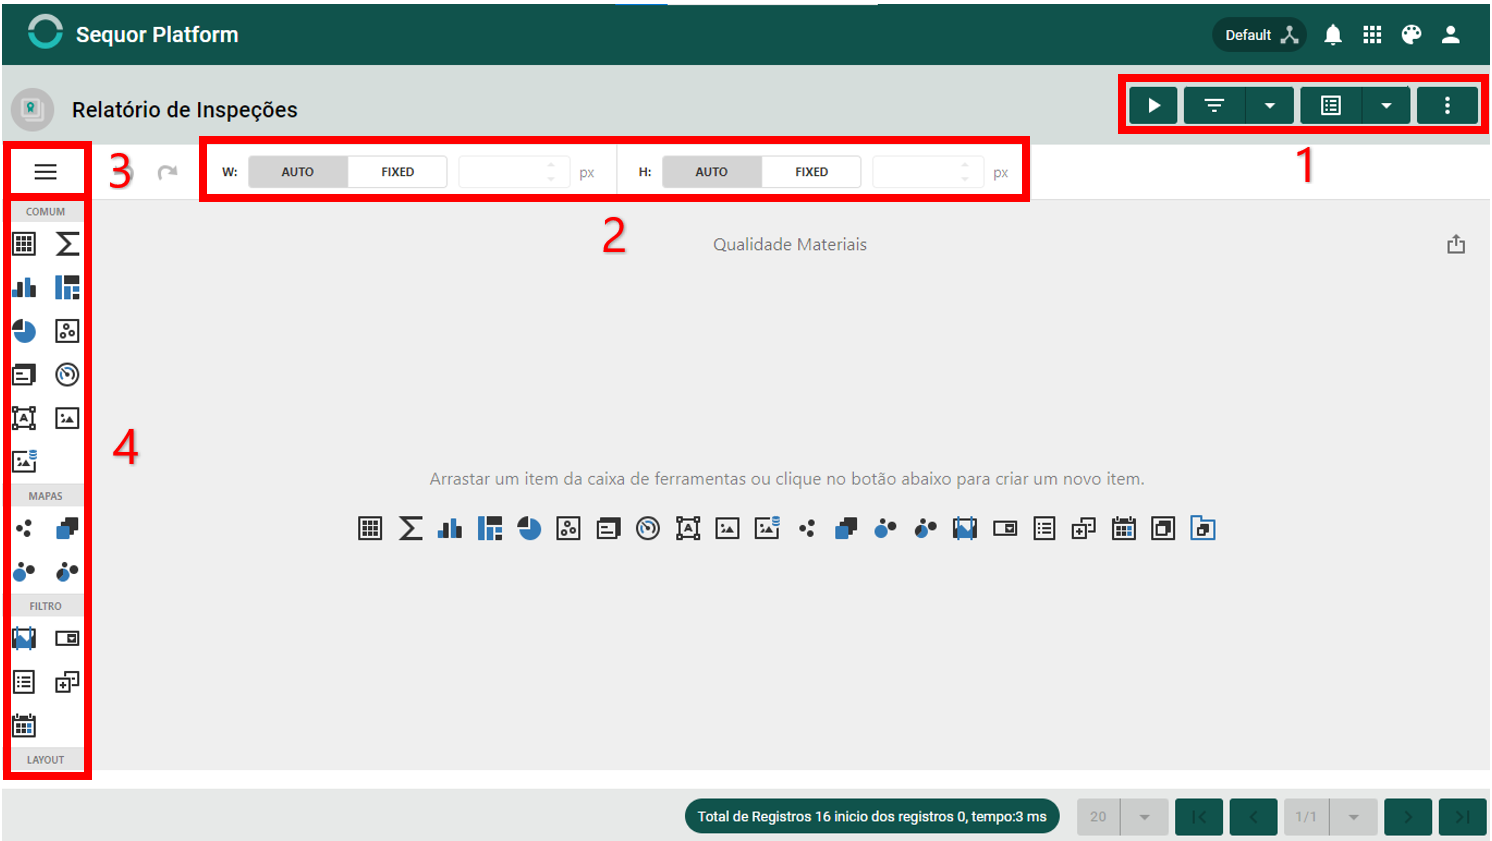Click the list view button in report toolbar
The width and height of the screenshot is (1492, 841).
[1331, 105]
